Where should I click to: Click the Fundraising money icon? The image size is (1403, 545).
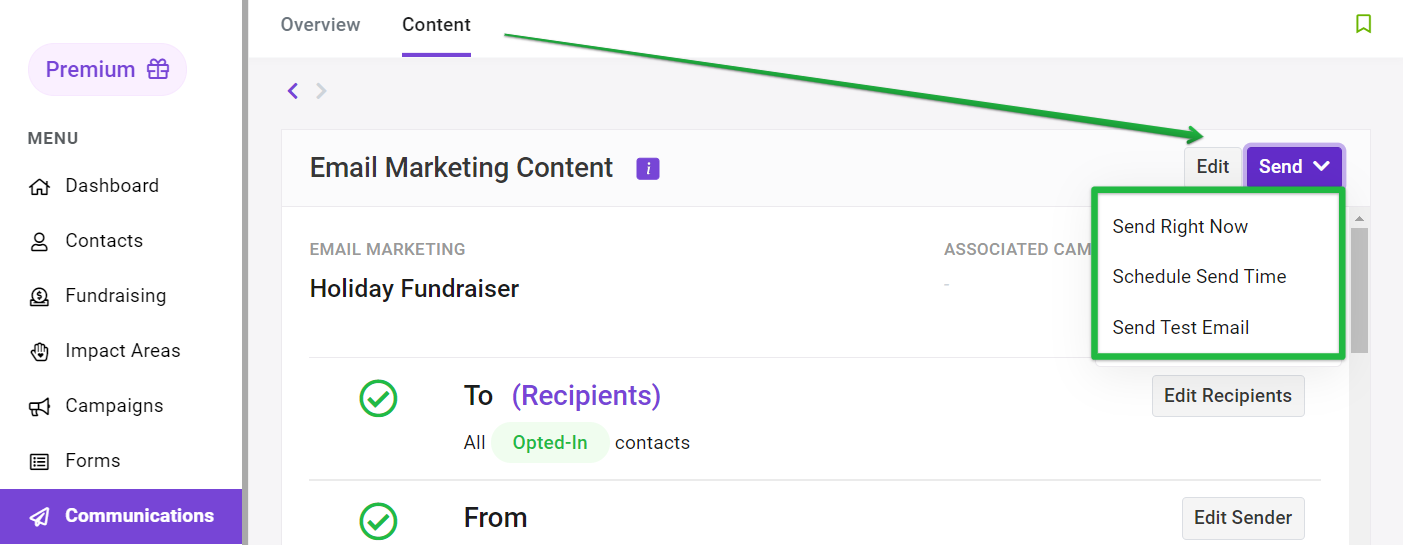[x=39, y=296]
